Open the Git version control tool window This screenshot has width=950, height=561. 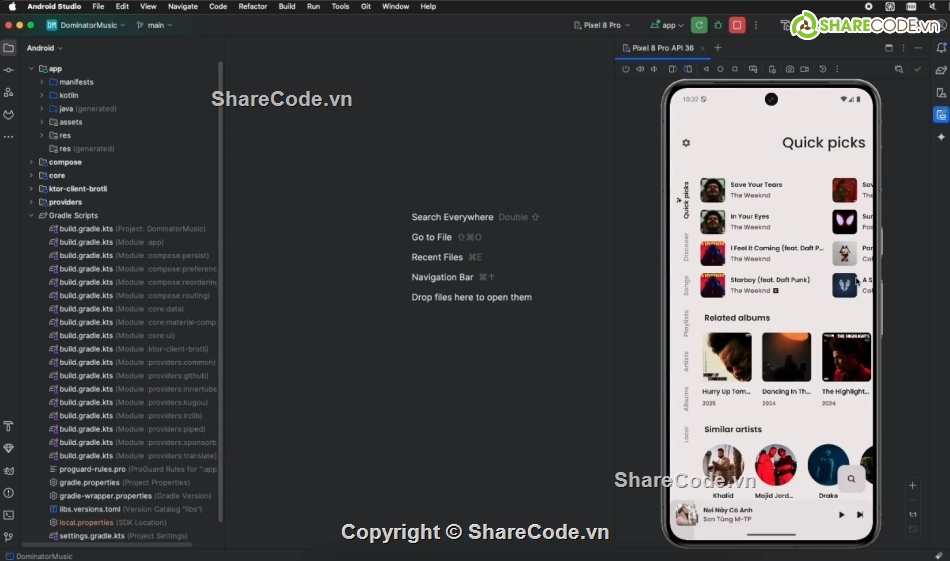(8, 537)
